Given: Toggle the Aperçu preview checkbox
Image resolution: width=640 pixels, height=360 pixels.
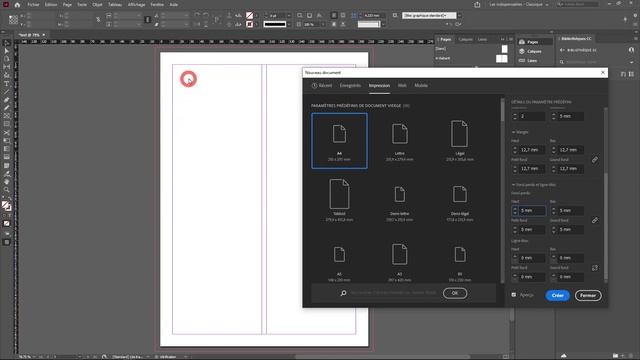Looking at the screenshot, I should 513,295.
